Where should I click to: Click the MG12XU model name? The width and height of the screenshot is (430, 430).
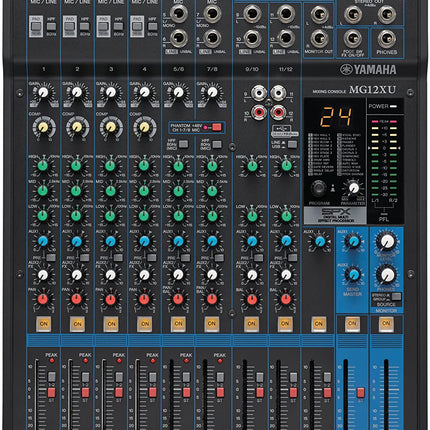click(x=372, y=90)
